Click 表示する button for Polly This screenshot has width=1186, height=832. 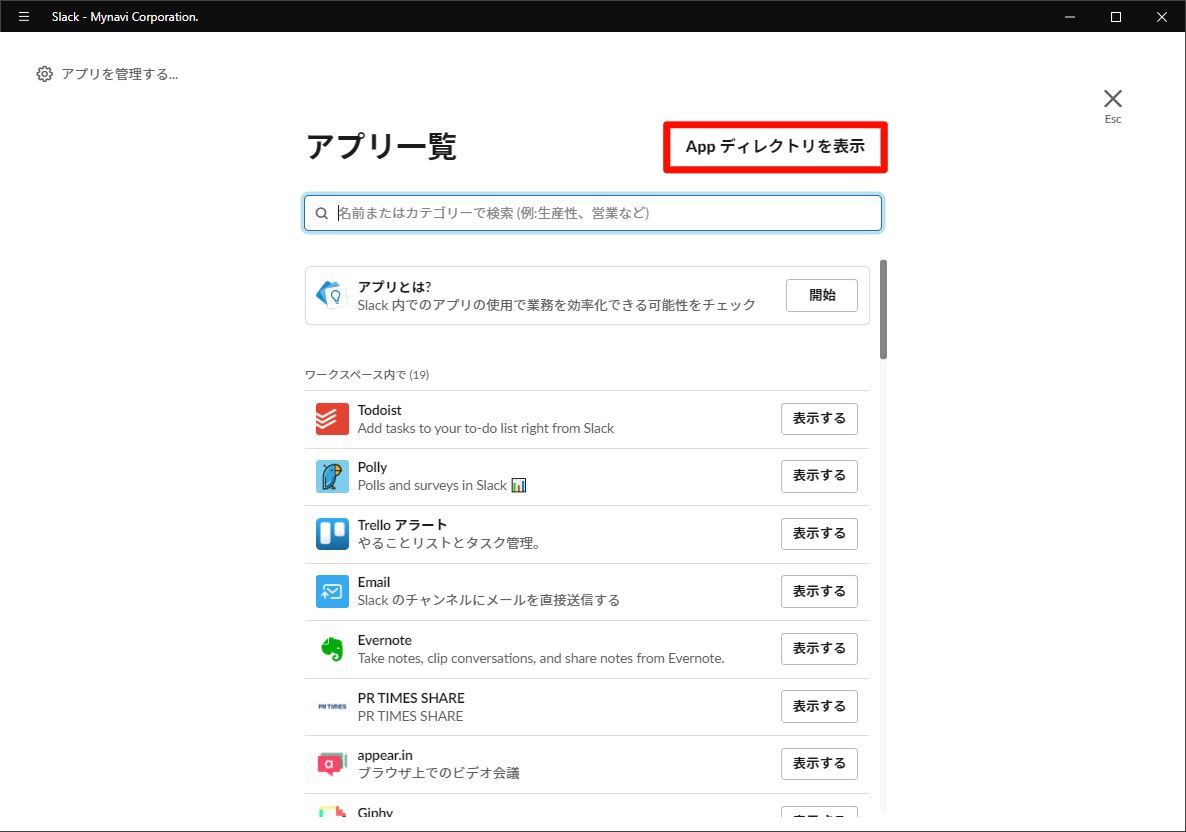coord(819,477)
